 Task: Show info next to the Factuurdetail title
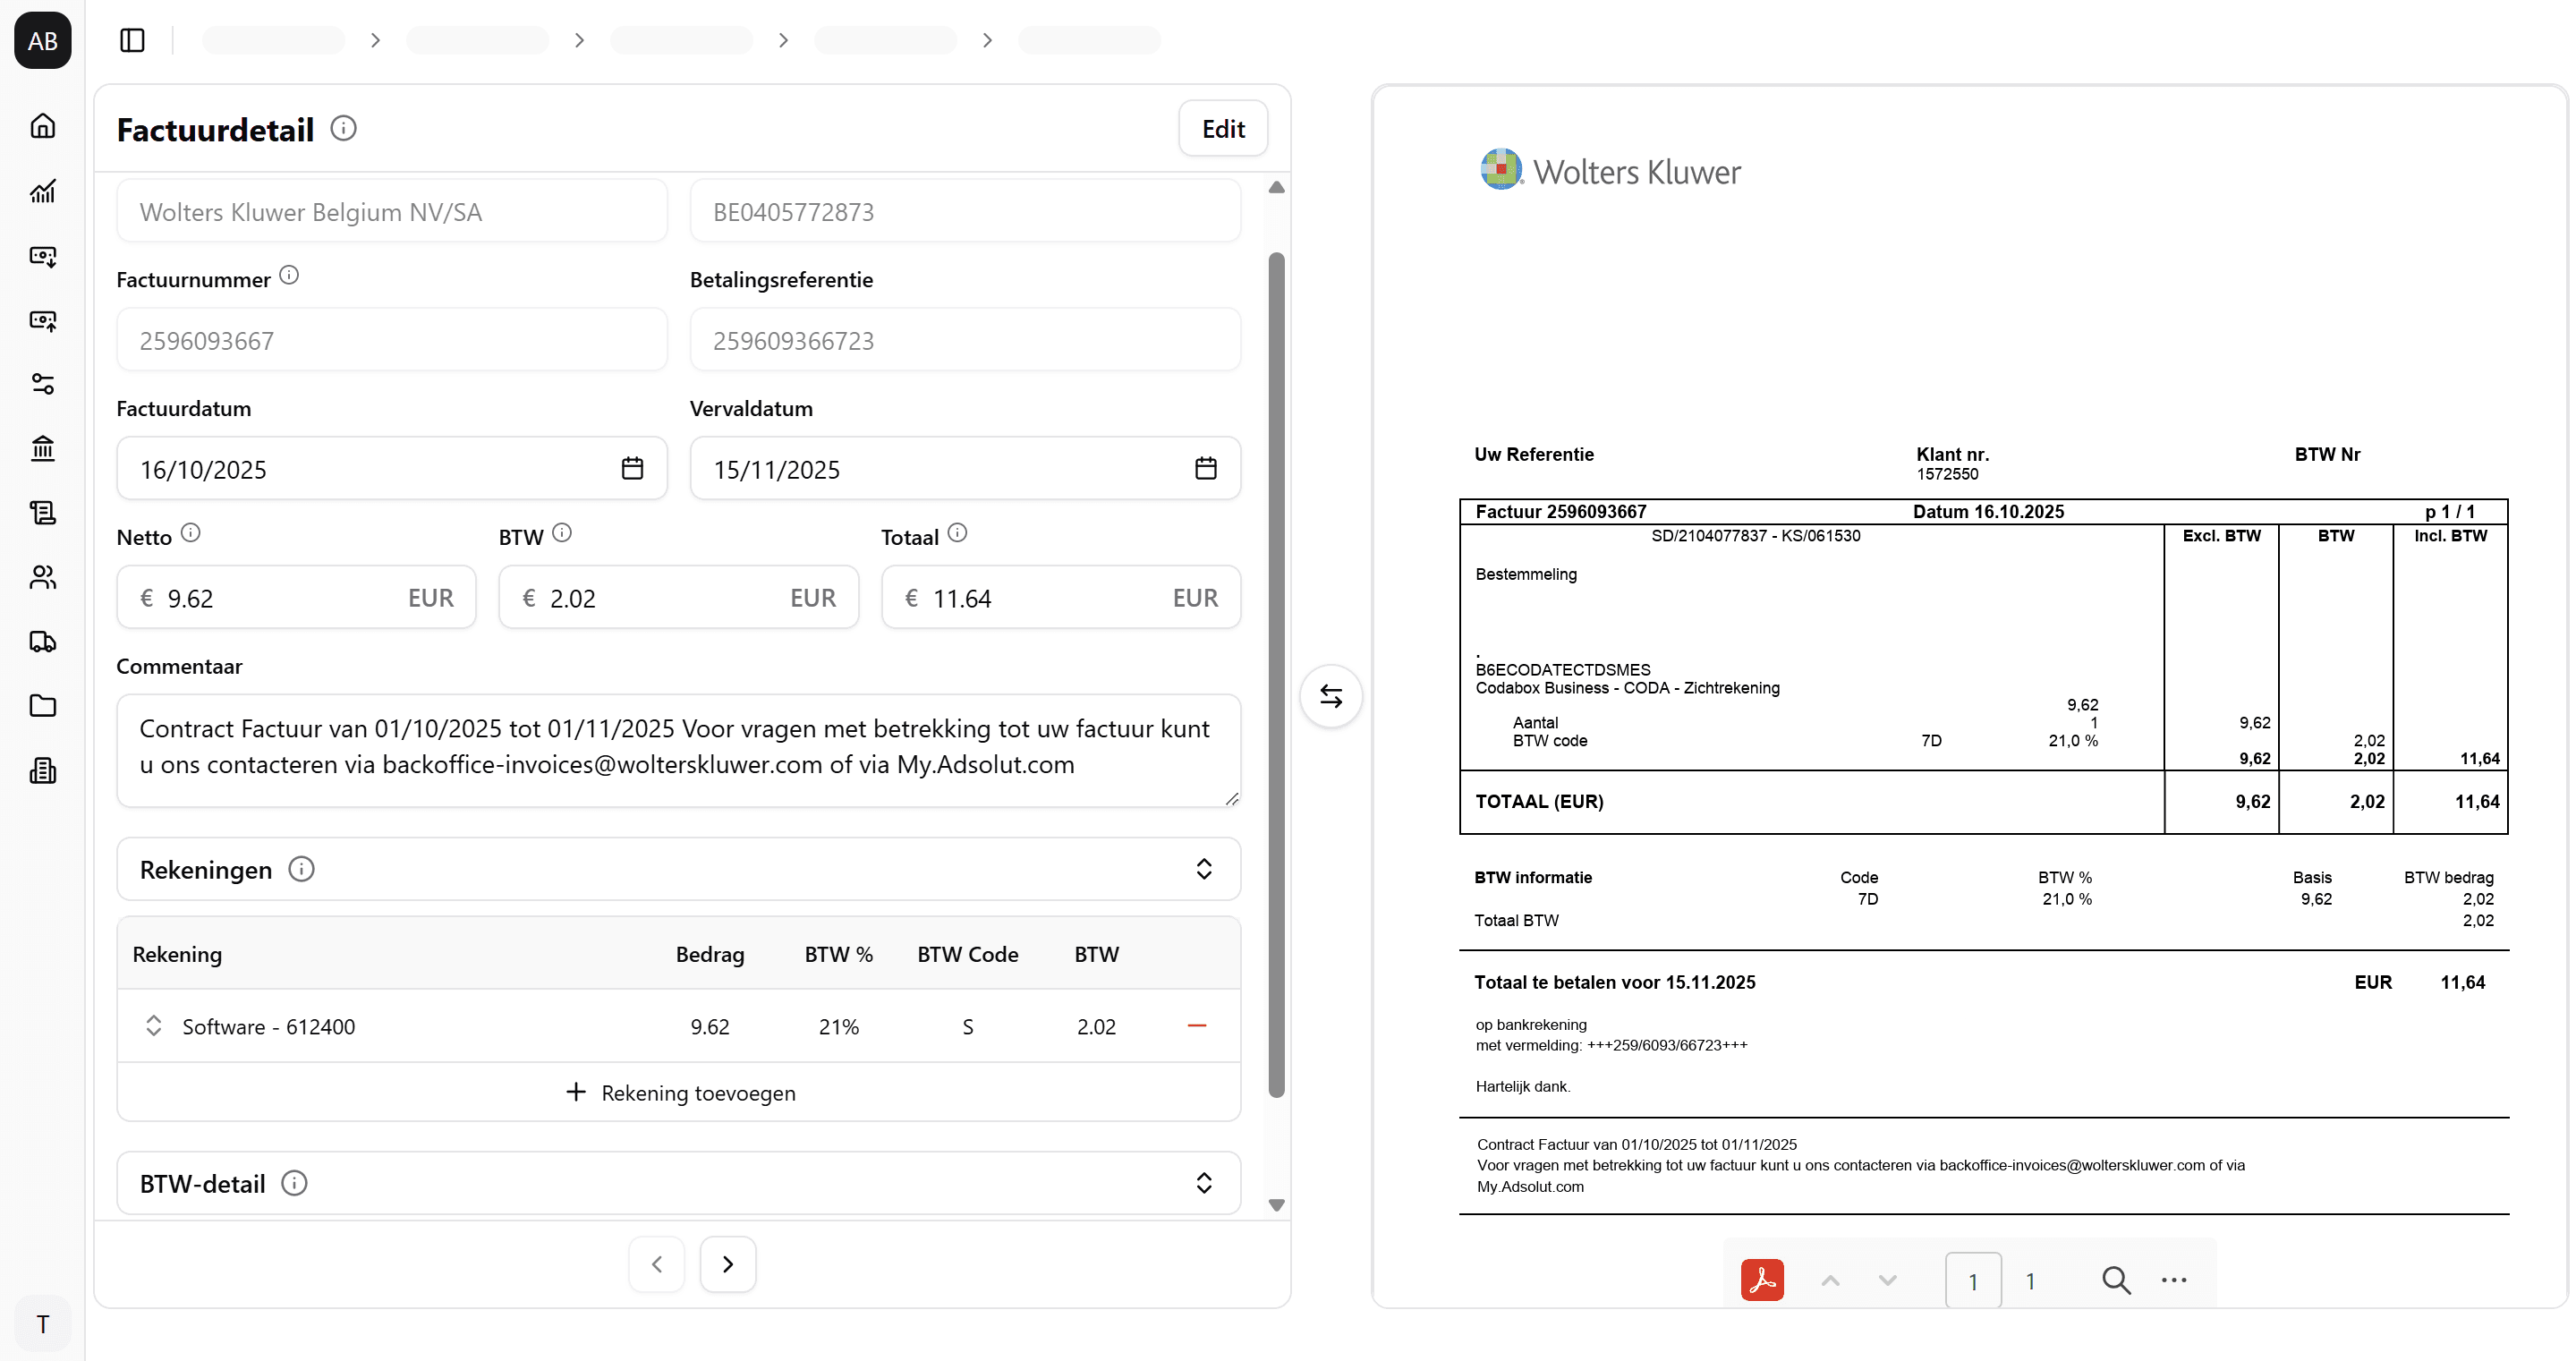343,128
